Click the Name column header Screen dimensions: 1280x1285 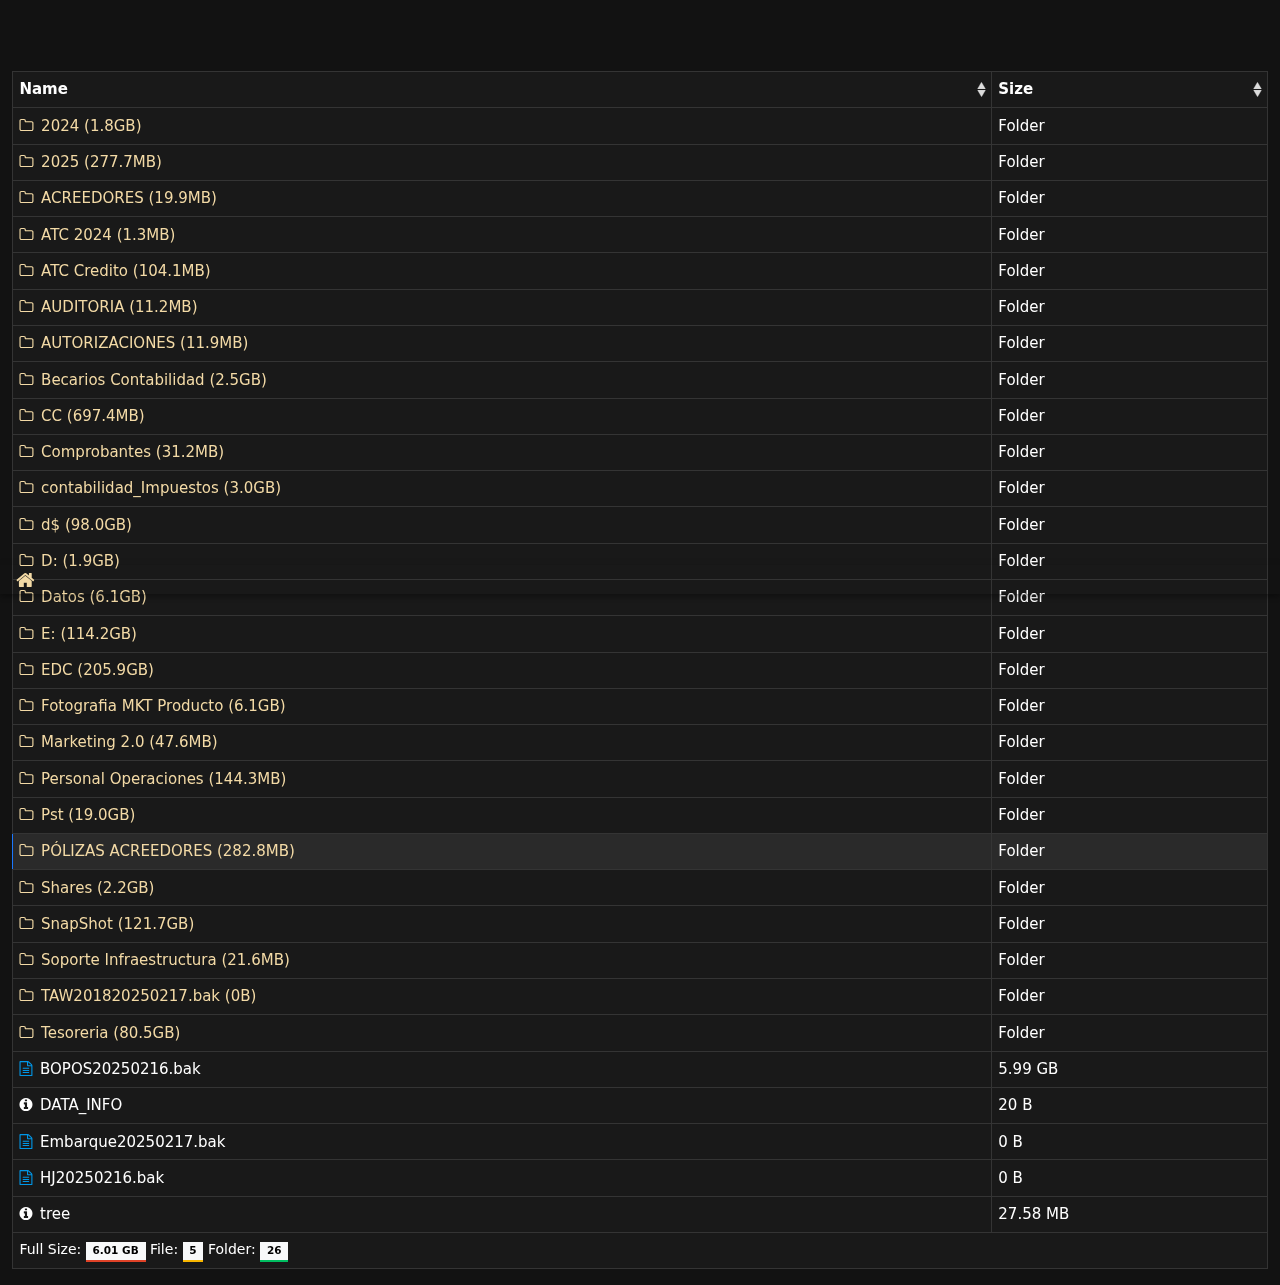pyautogui.click(x=44, y=89)
